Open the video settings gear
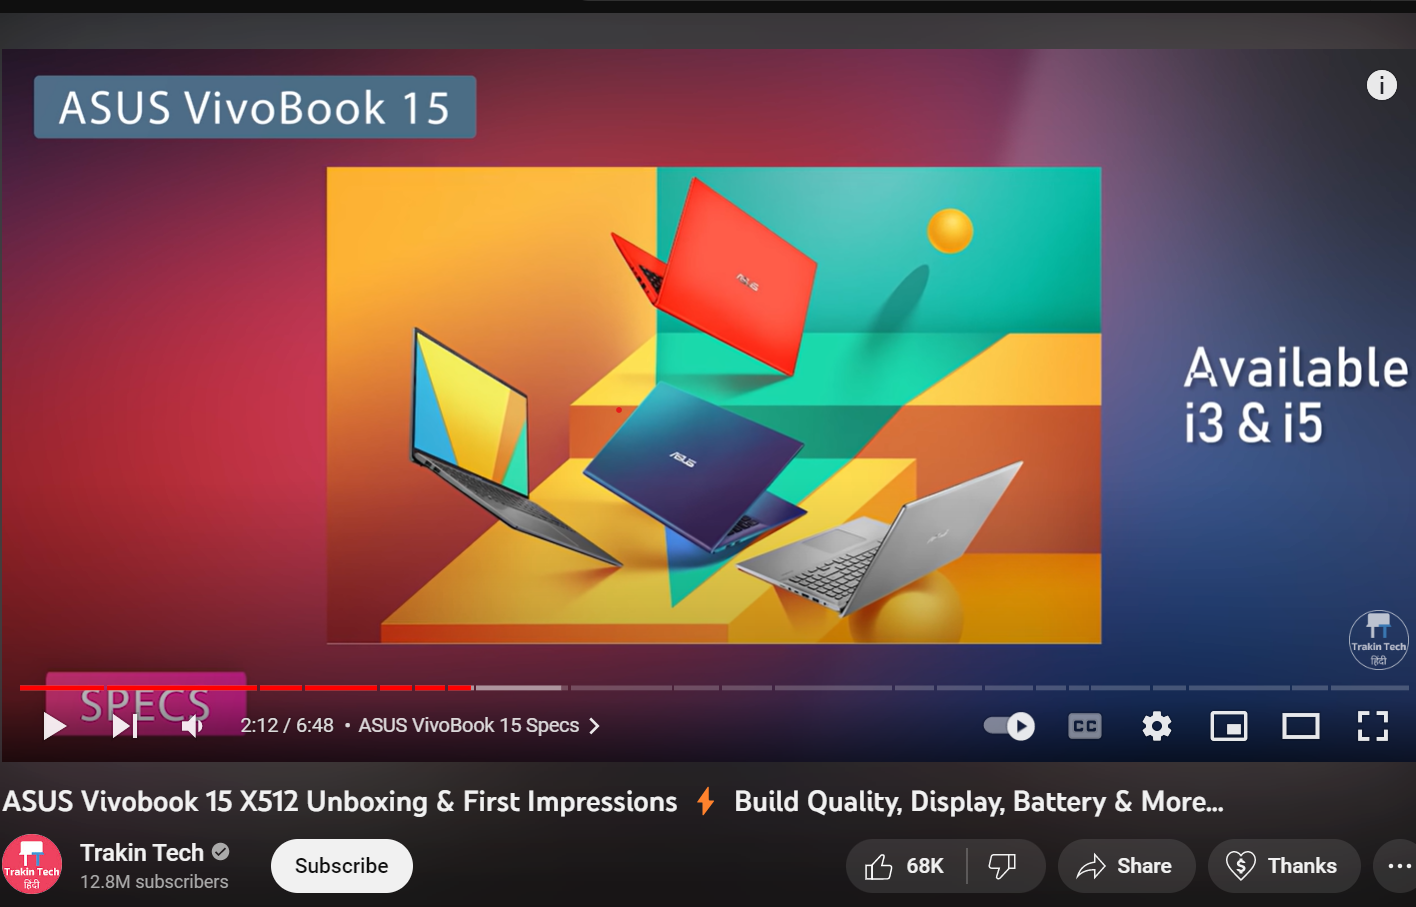The image size is (1416, 907). pyautogui.click(x=1157, y=726)
